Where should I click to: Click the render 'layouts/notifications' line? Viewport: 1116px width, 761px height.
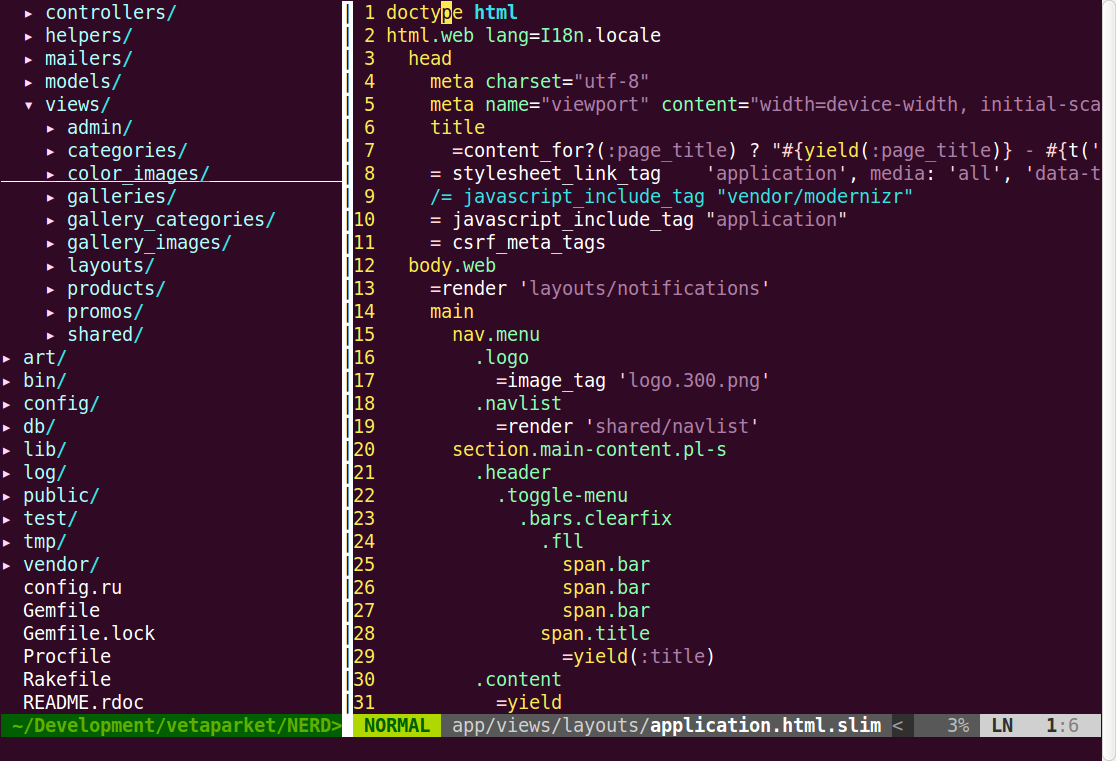pos(599,288)
